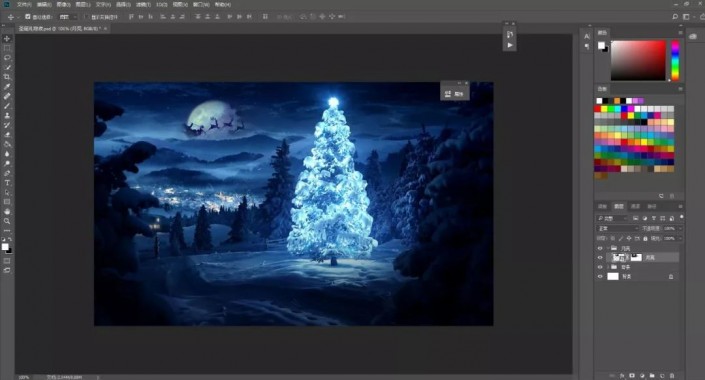Select the Horizontal Type tool
This screenshot has width=705, height=380.
(x=7, y=183)
